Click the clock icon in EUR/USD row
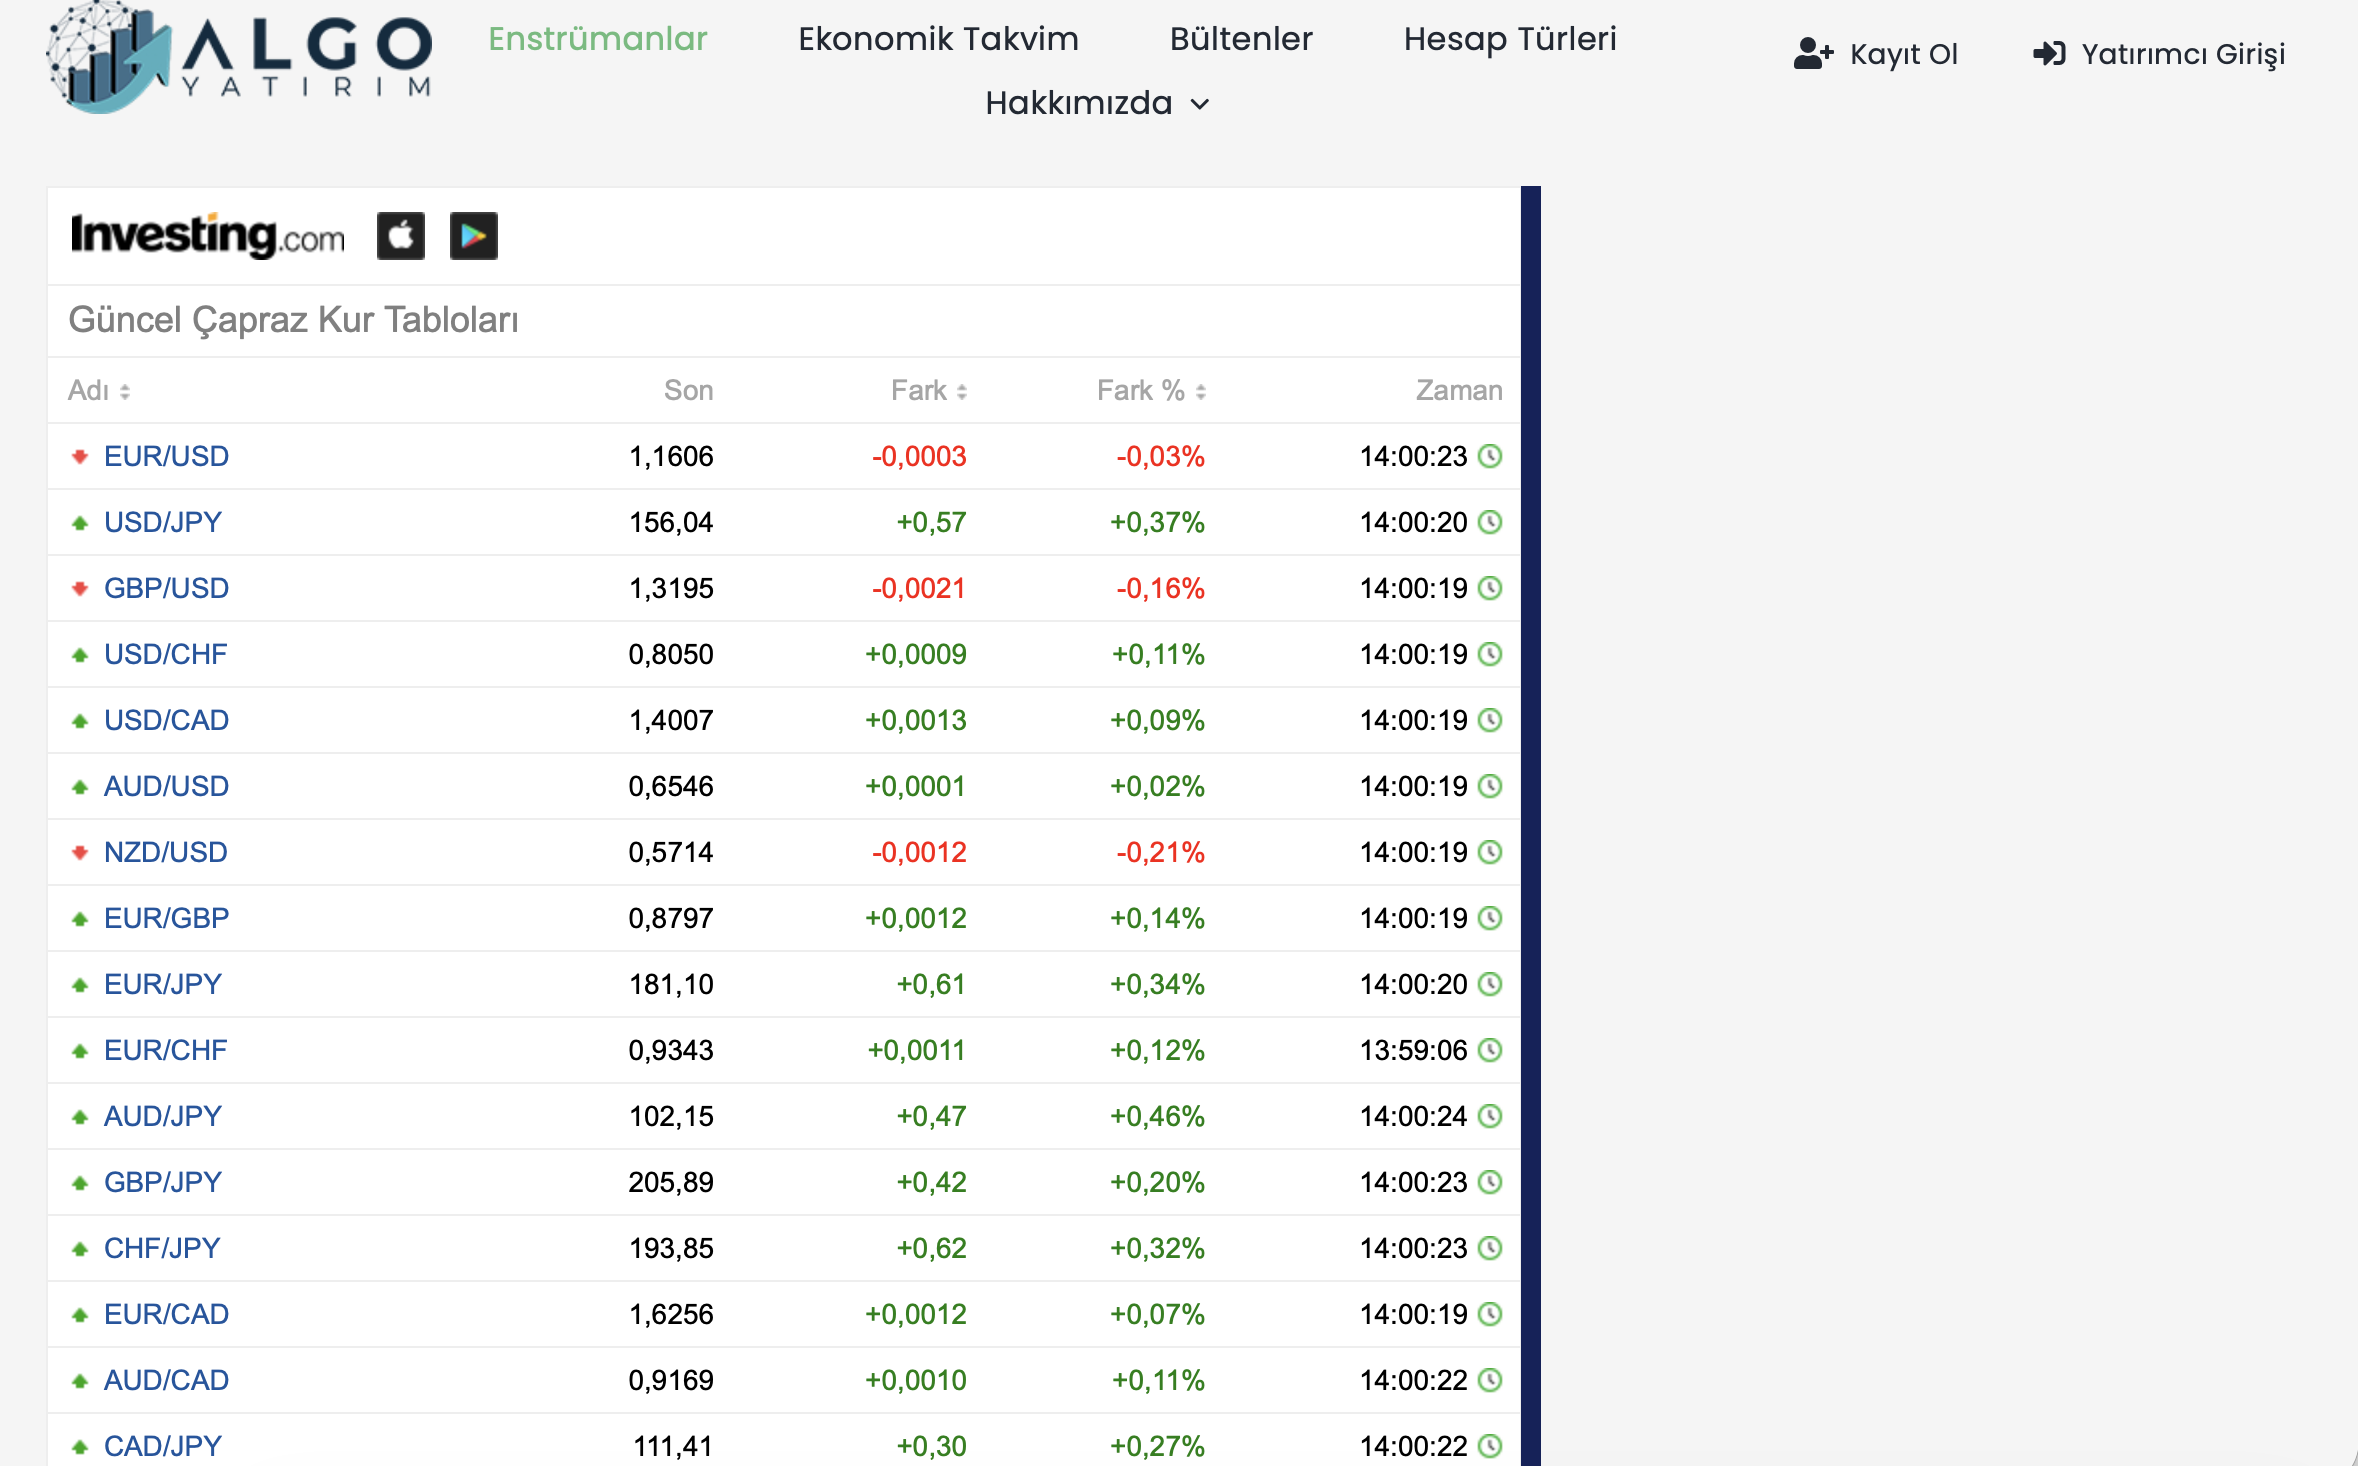The height and width of the screenshot is (1466, 2358). pyautogui.click(x=1490, y=456)
